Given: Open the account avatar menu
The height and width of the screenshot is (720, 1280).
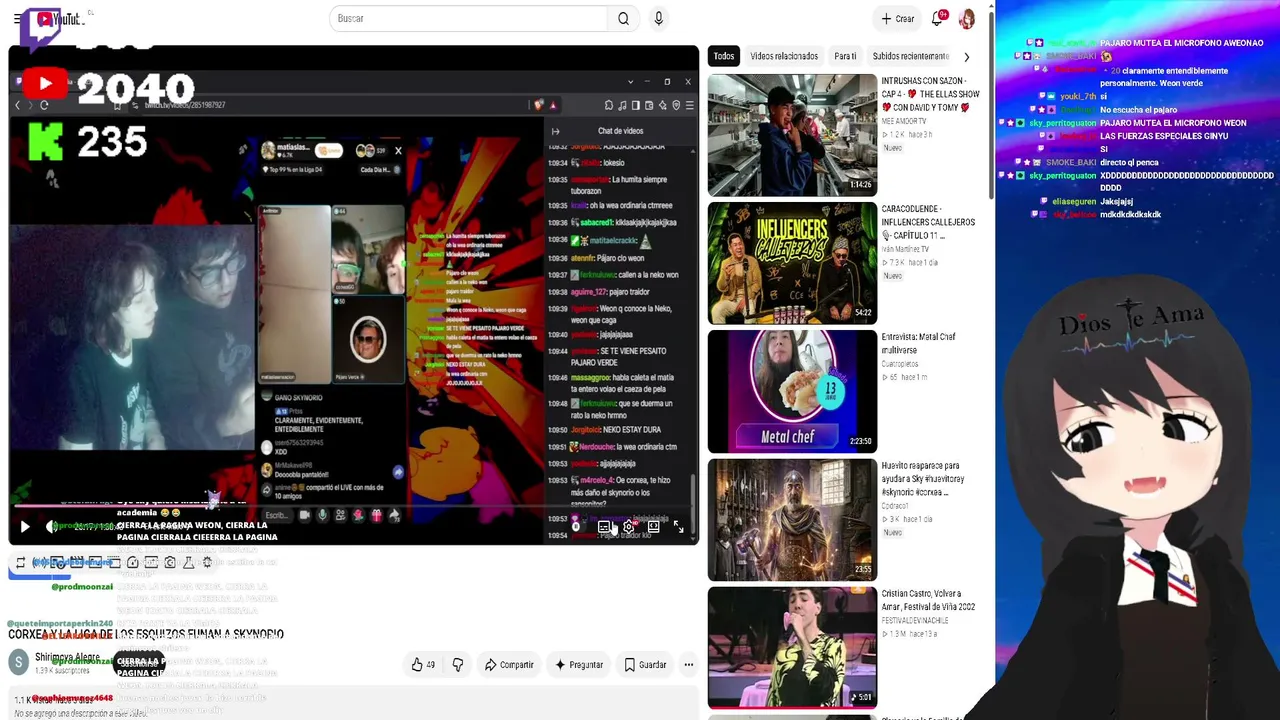Looking at the screenshot, I should [x=967, y=19].
